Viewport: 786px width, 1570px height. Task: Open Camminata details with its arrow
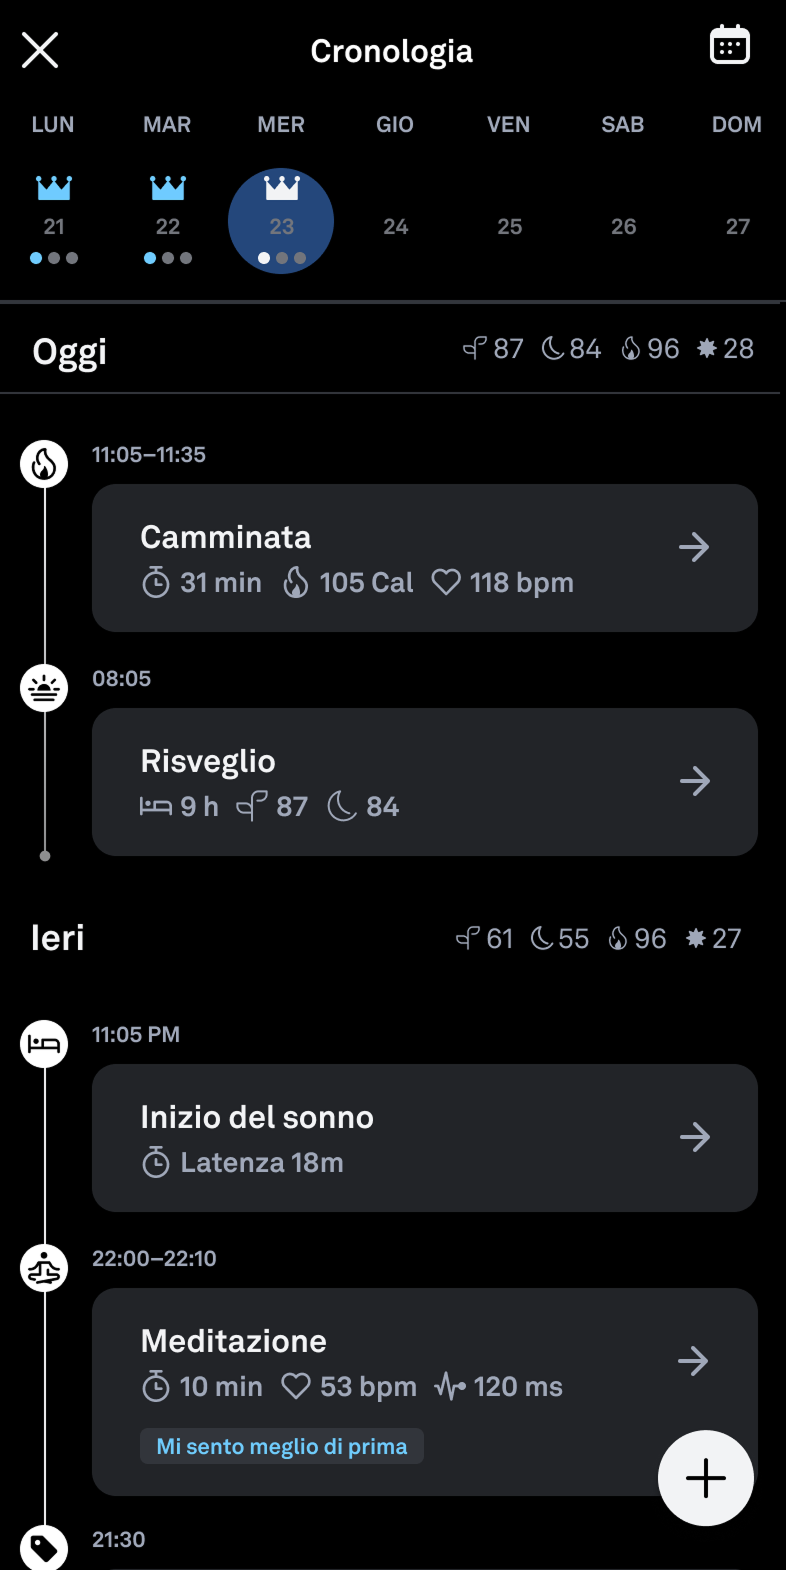click(694, 547)
